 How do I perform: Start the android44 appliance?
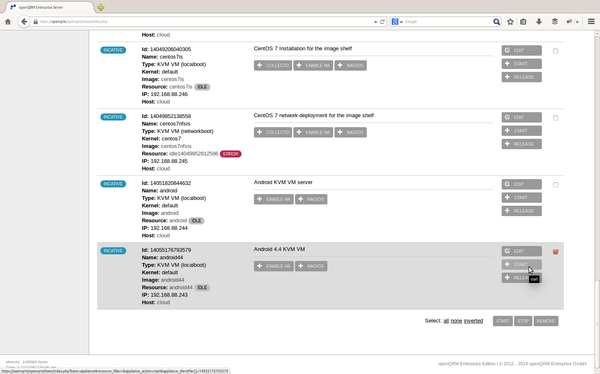[x=522, y=265]
